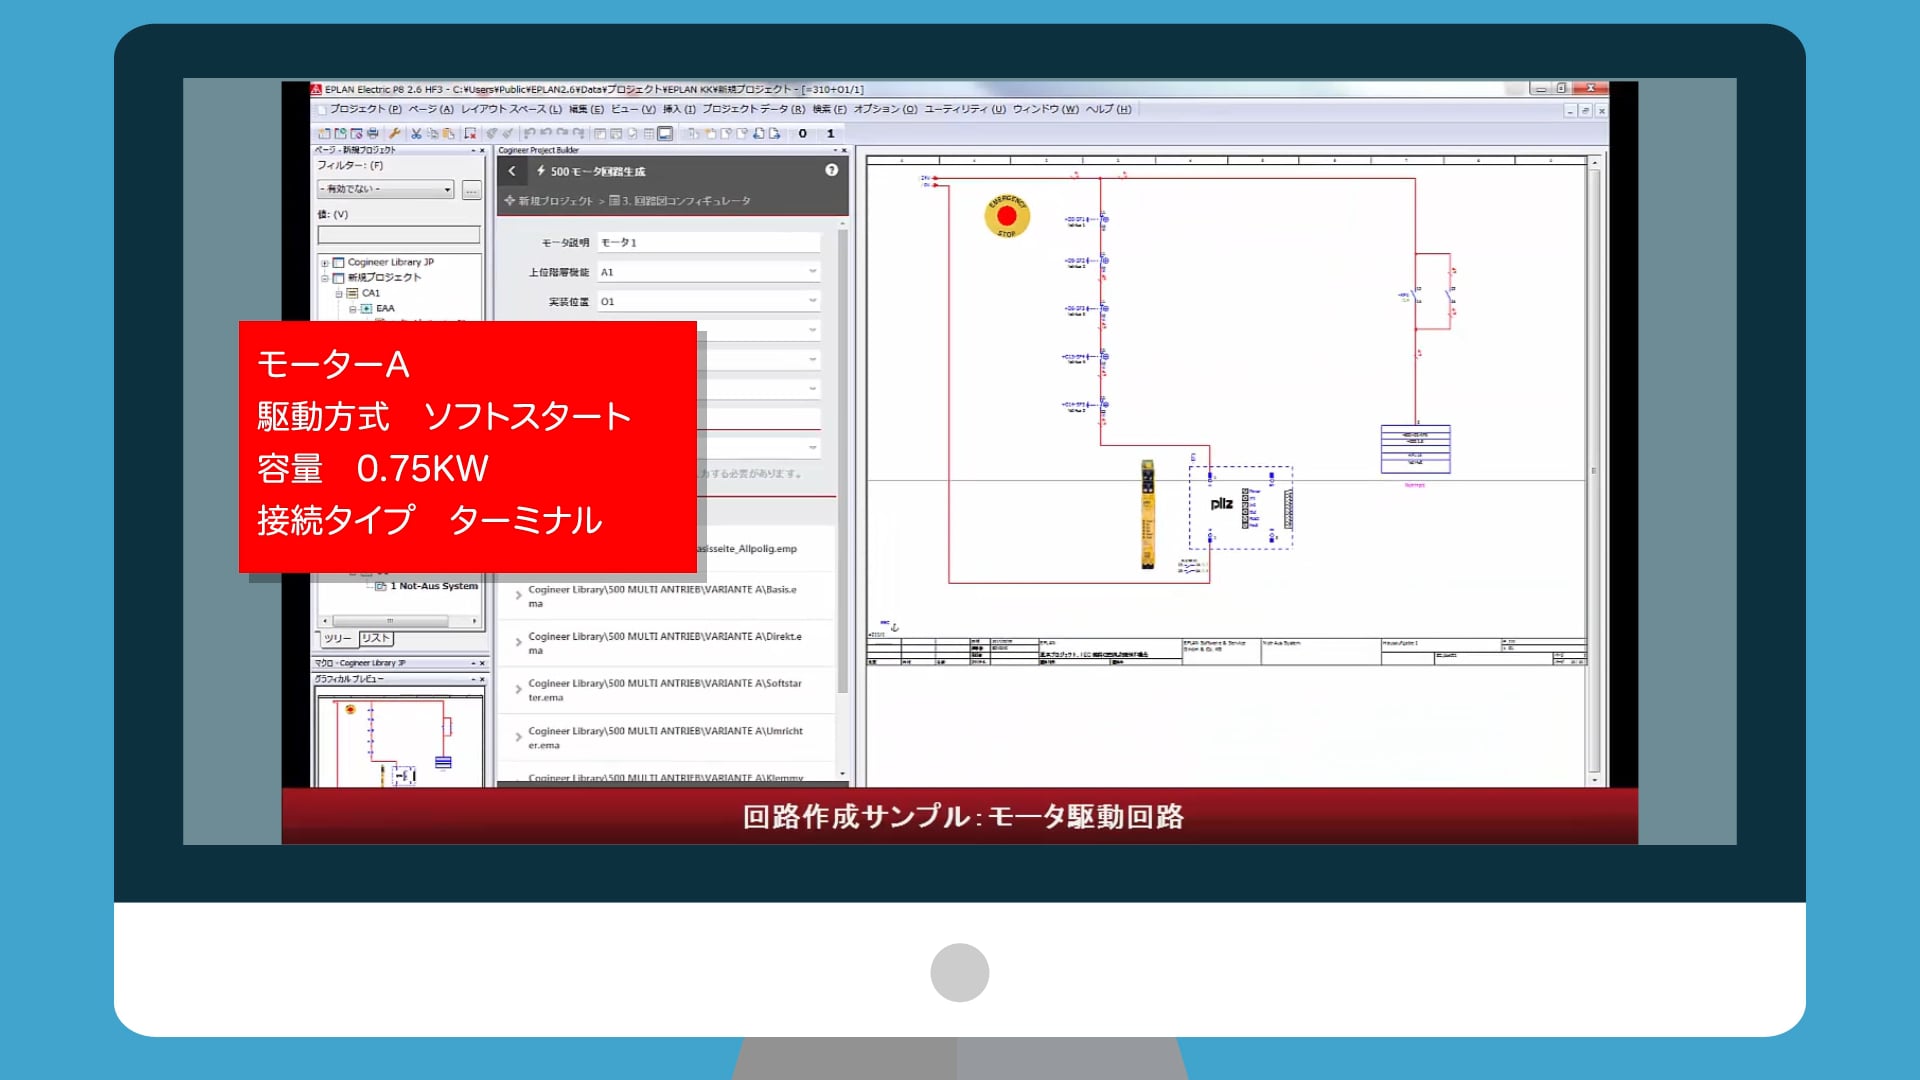Expand the VARIANTE A\Direkt.ema entry
Viewport: 1920px width, 1080px height.
tap(518, 643)
